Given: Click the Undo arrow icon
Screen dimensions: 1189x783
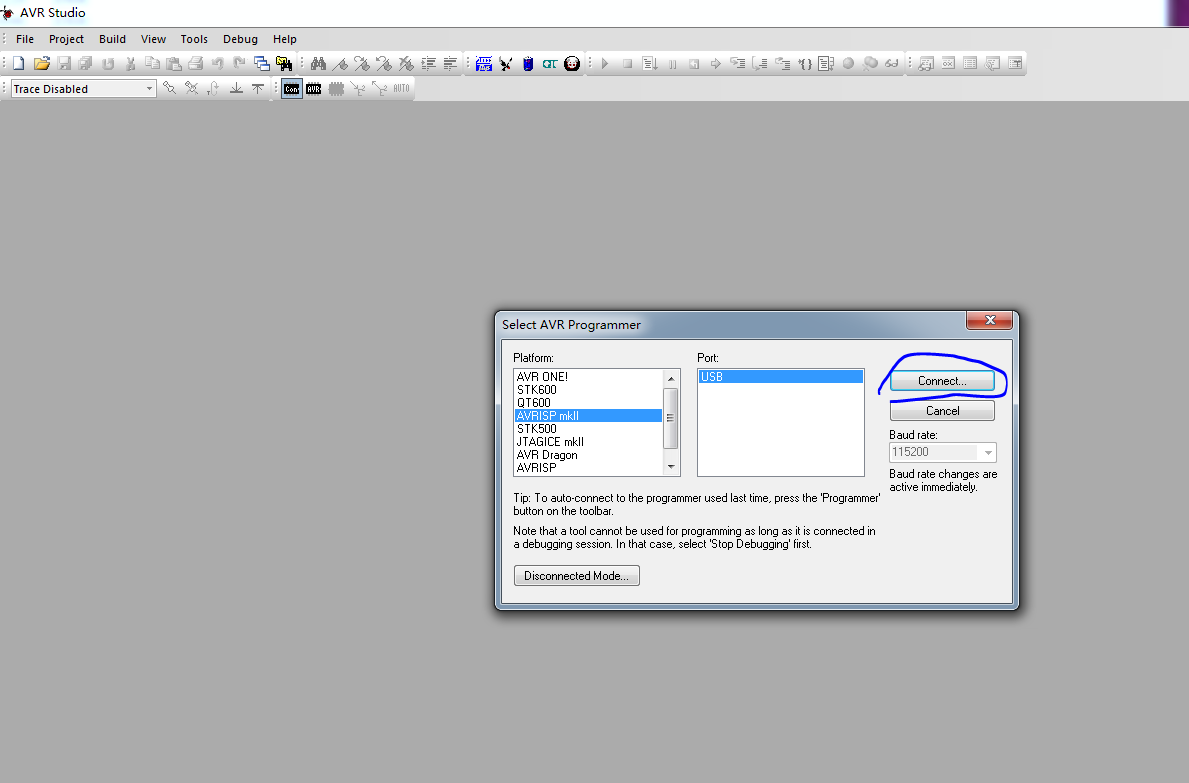Looking at the screenshot, I should [x=218, y=64].
